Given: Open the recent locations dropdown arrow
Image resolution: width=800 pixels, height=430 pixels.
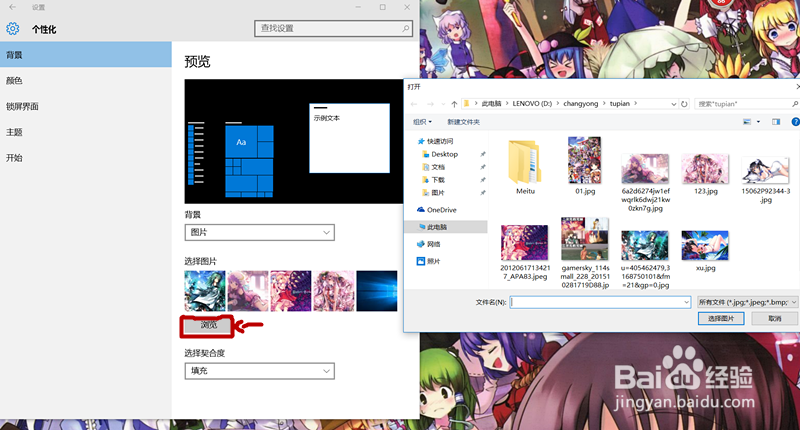Looking at the screenshot, I should point(443,104).
